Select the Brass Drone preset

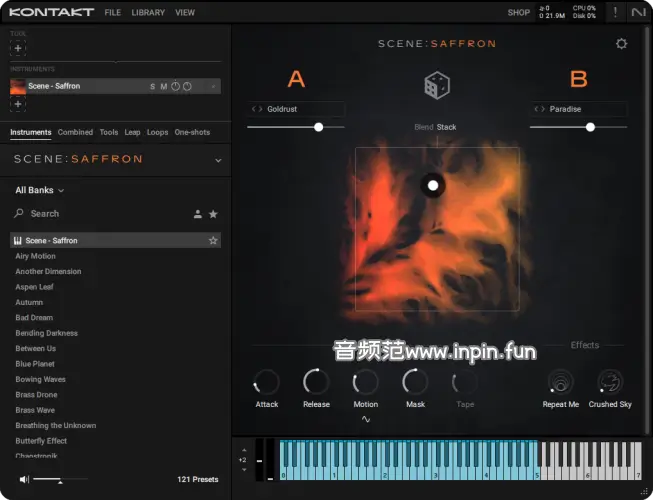(x=36, y=395)
